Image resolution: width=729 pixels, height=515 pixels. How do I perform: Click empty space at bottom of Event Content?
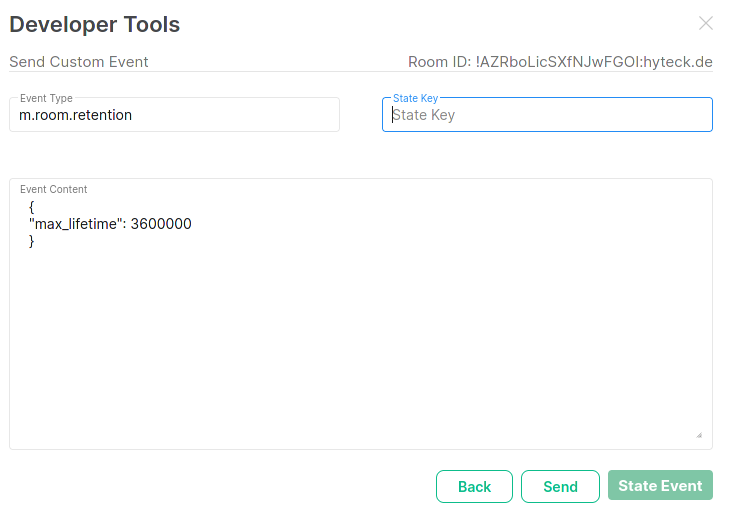[360, 380]
